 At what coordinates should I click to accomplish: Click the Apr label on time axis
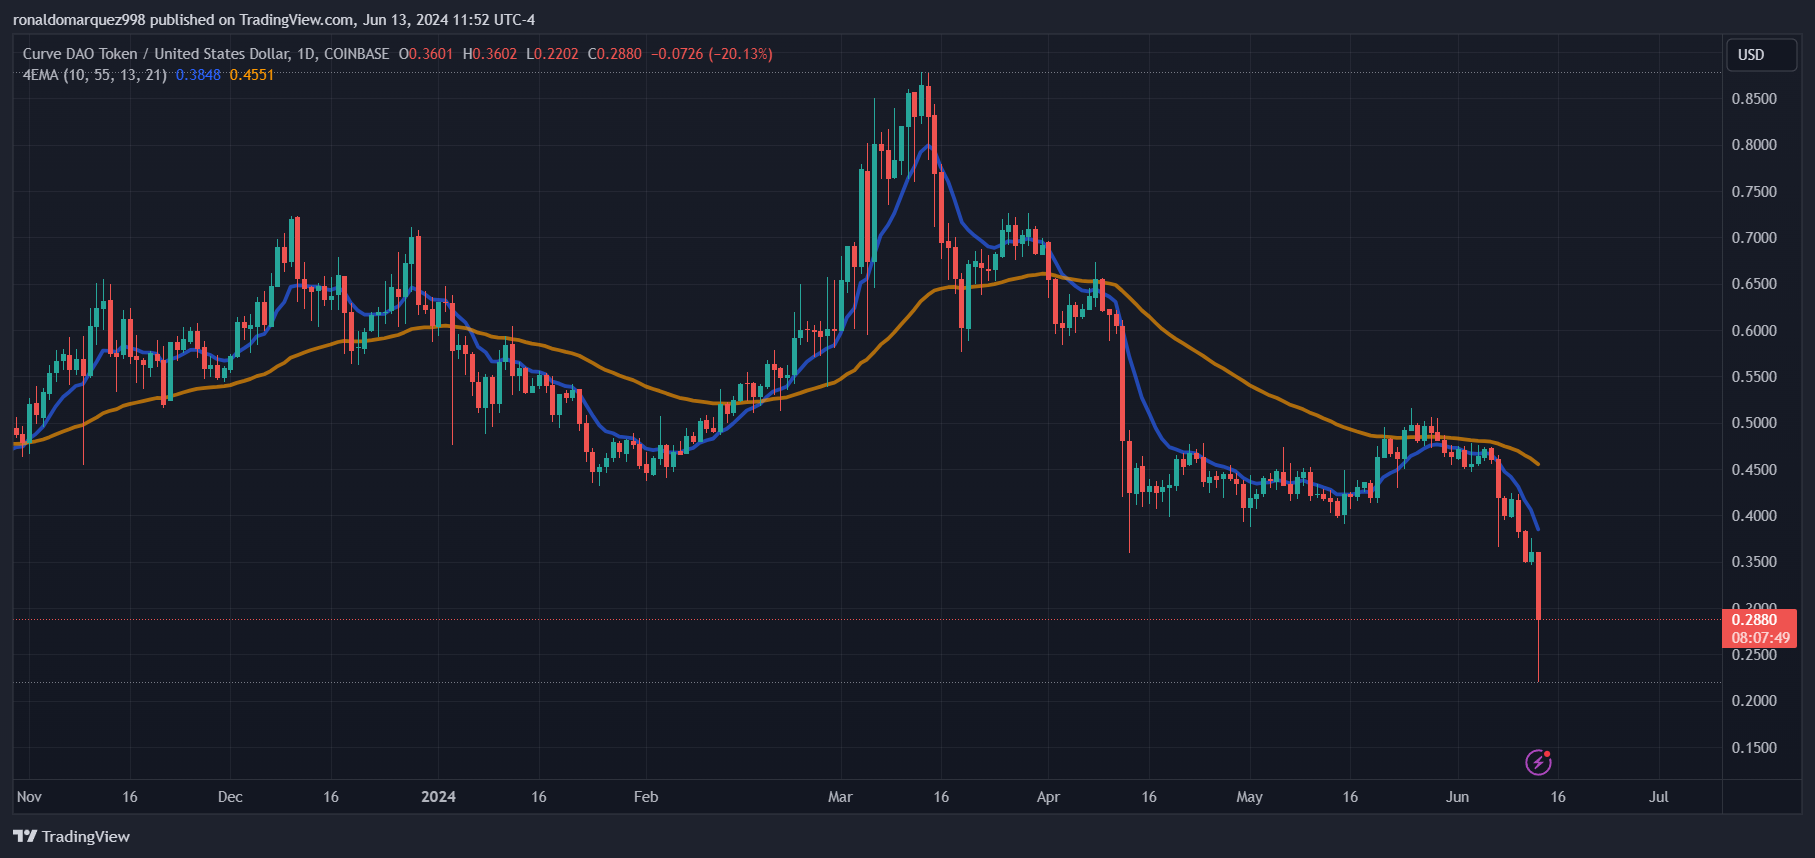tap(1048, 797)
